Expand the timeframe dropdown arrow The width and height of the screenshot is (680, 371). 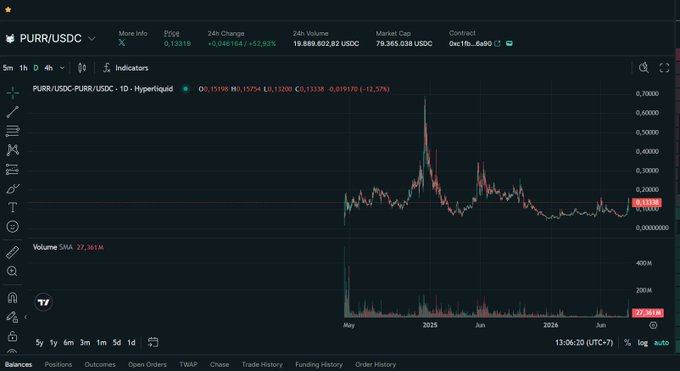pyautogui.click(x=62, y=68)
